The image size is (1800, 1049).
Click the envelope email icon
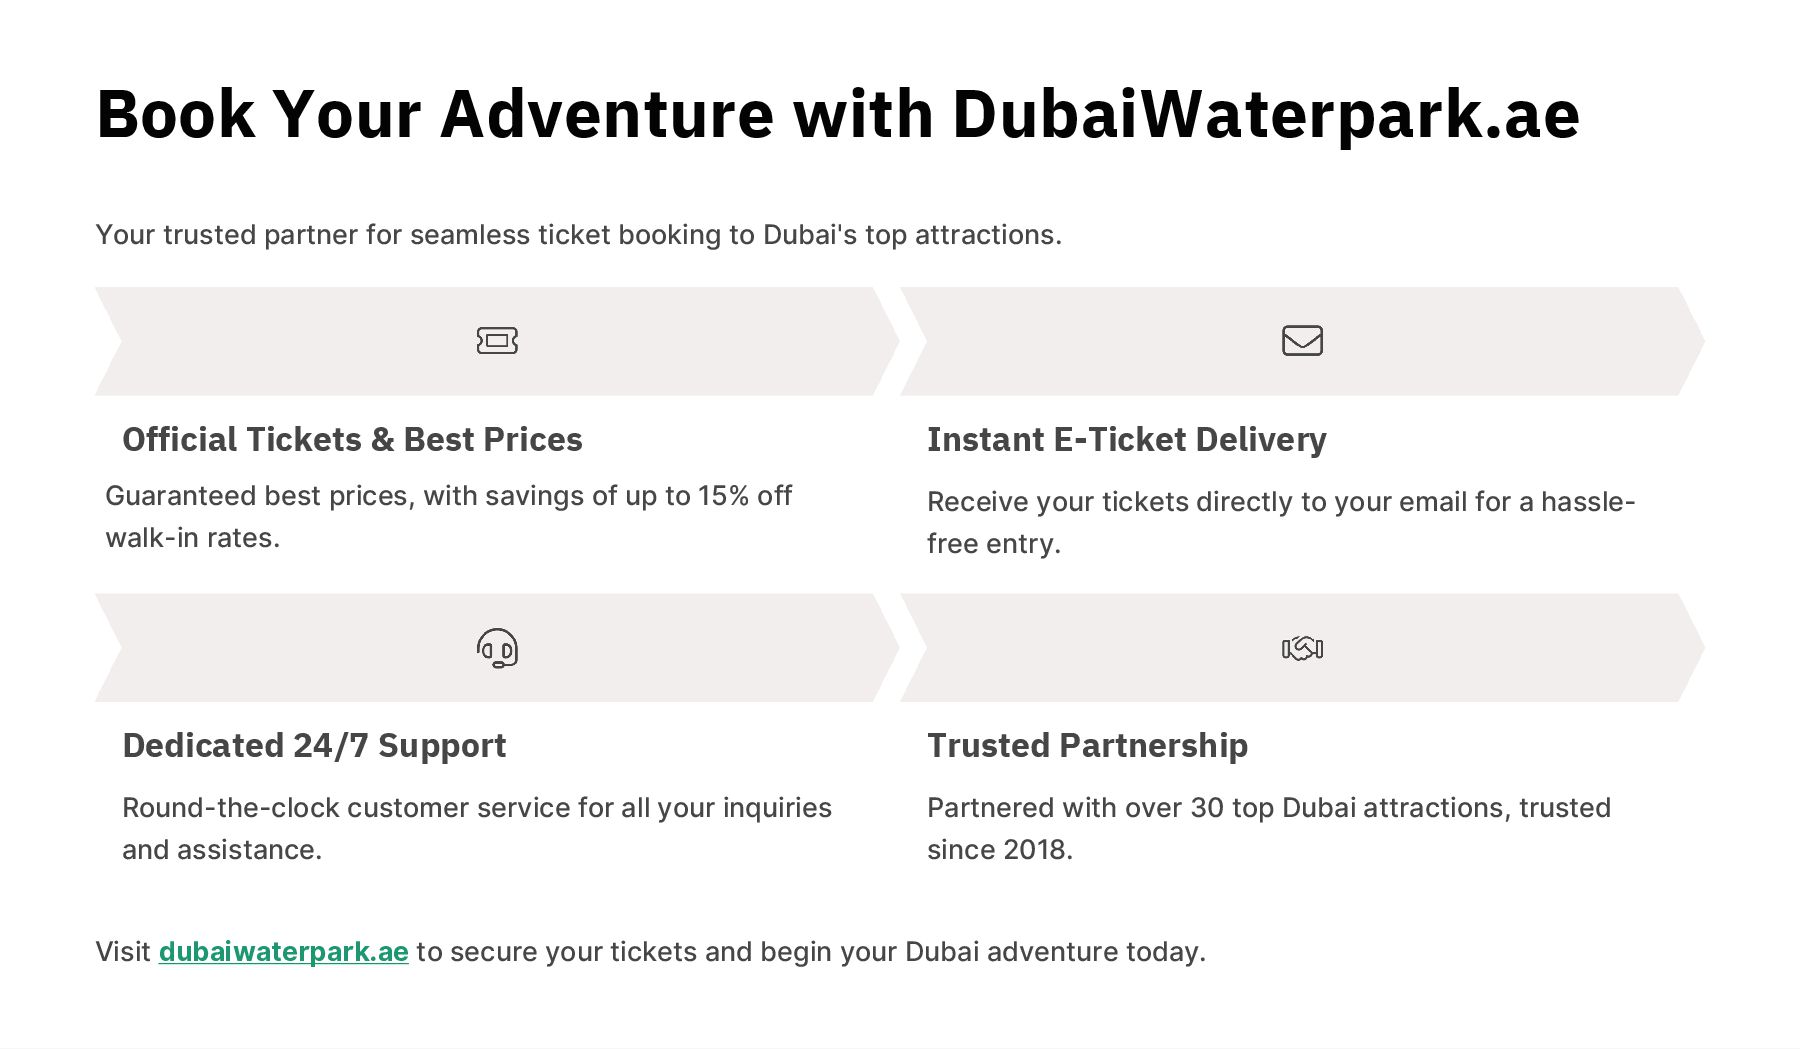[1302, 341]
